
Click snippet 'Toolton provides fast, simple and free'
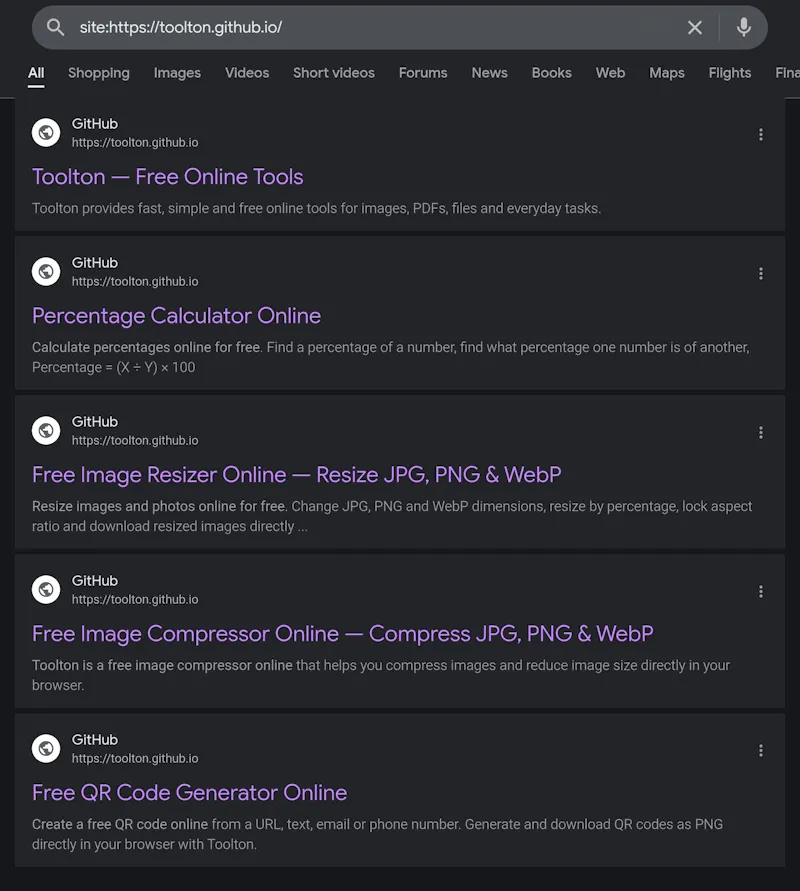click(316, 209)
